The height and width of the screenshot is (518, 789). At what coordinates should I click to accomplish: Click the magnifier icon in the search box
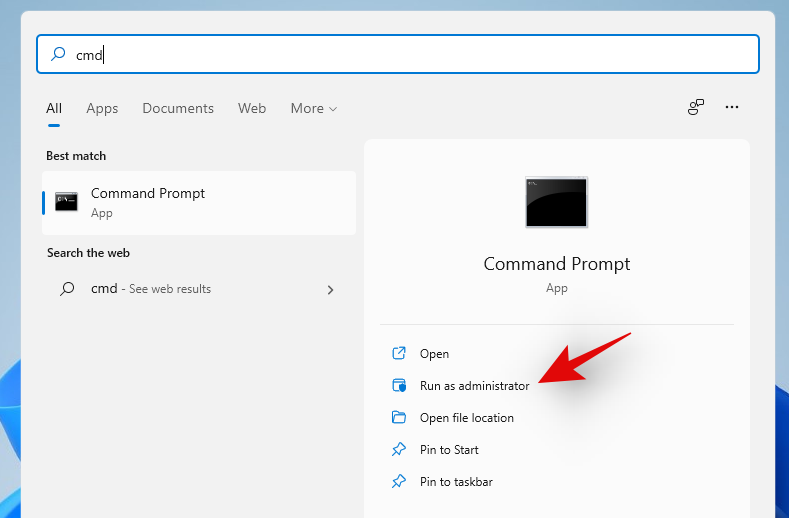click(x=58, y=55)
